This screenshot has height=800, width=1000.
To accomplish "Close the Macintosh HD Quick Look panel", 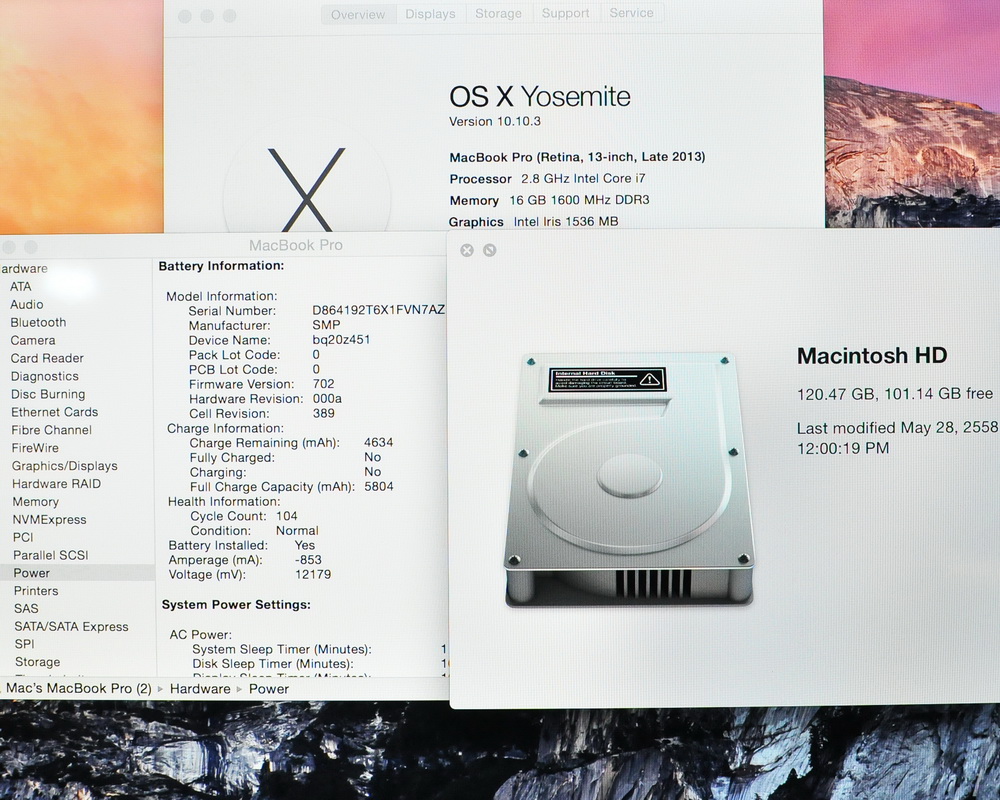I will click(x=467, y=250).
